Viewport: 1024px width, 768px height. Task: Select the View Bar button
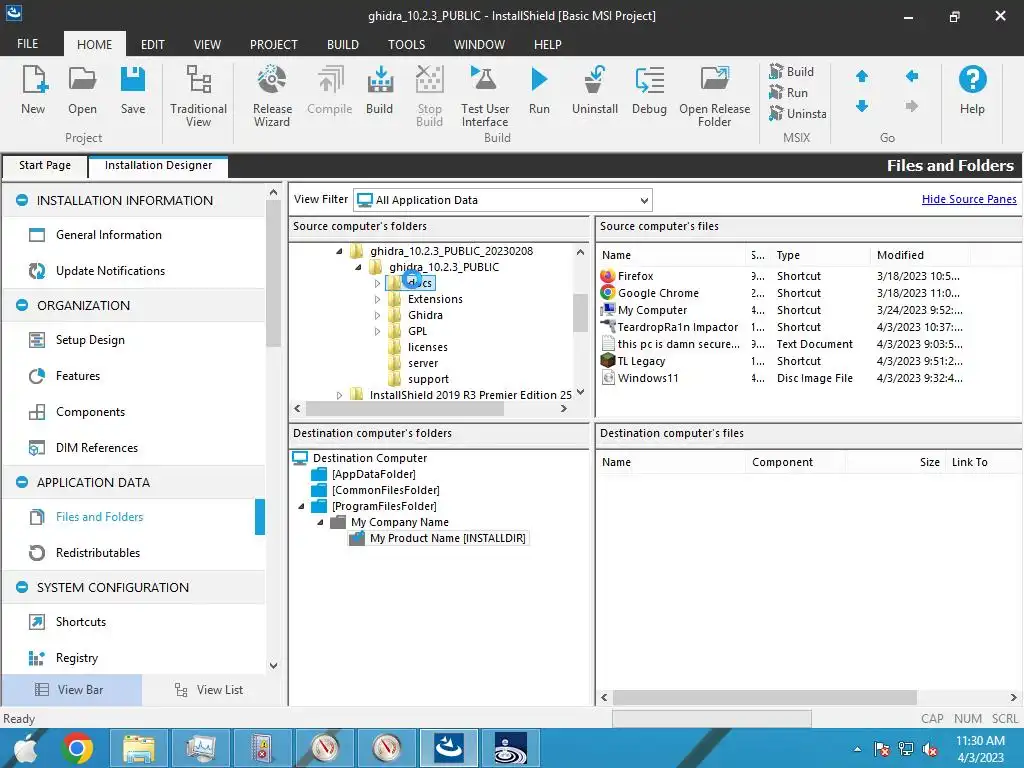pos(71,690)
